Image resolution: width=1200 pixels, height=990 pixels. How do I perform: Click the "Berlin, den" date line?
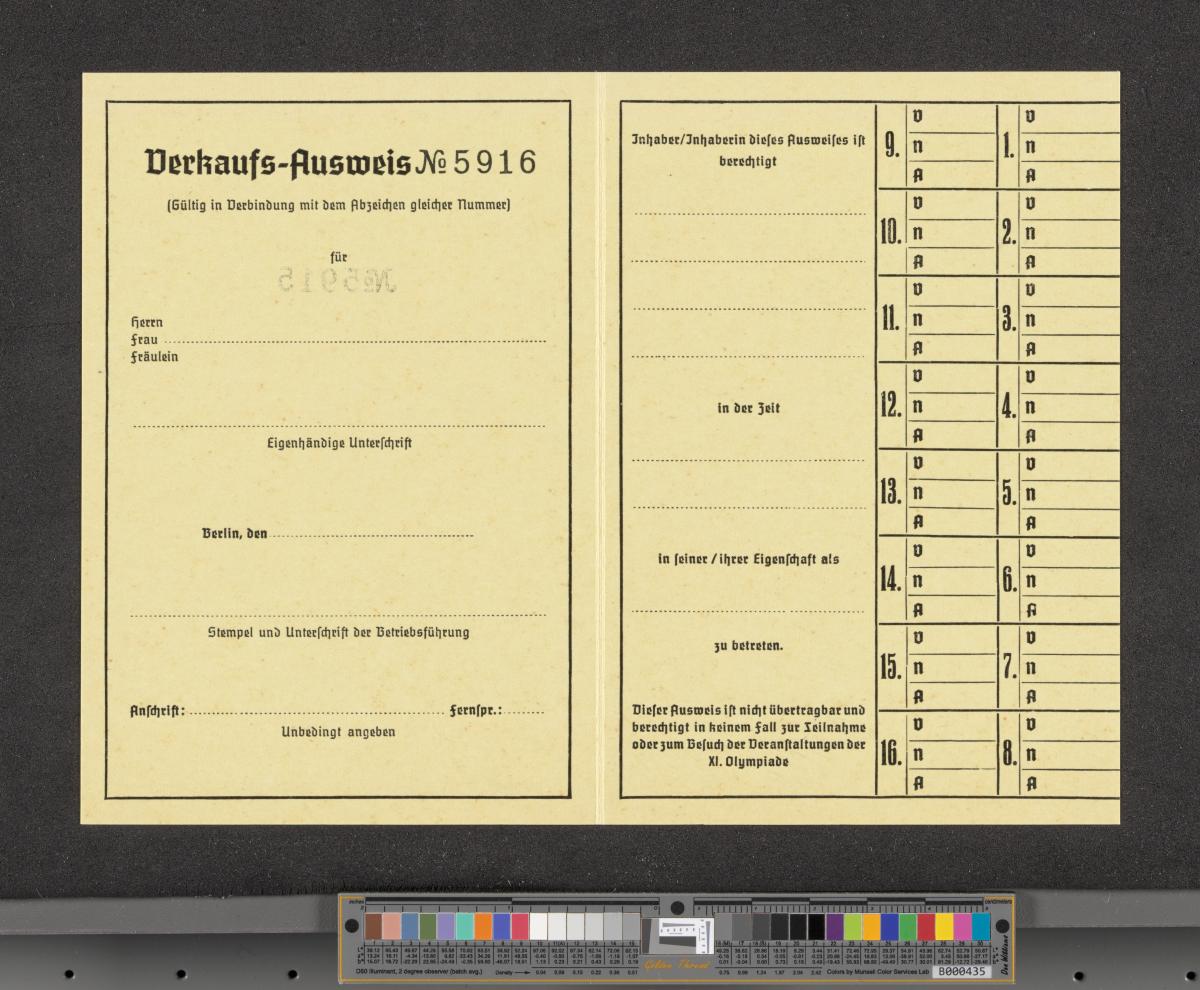371,535
